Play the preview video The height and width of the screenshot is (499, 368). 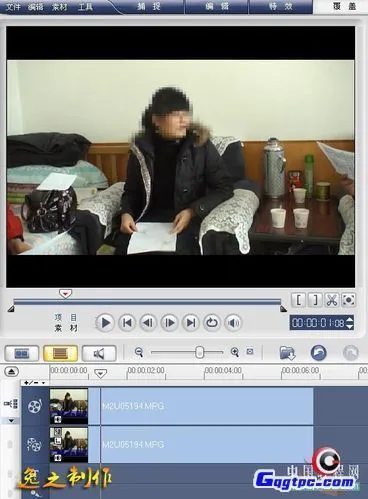tap(105, 323)
